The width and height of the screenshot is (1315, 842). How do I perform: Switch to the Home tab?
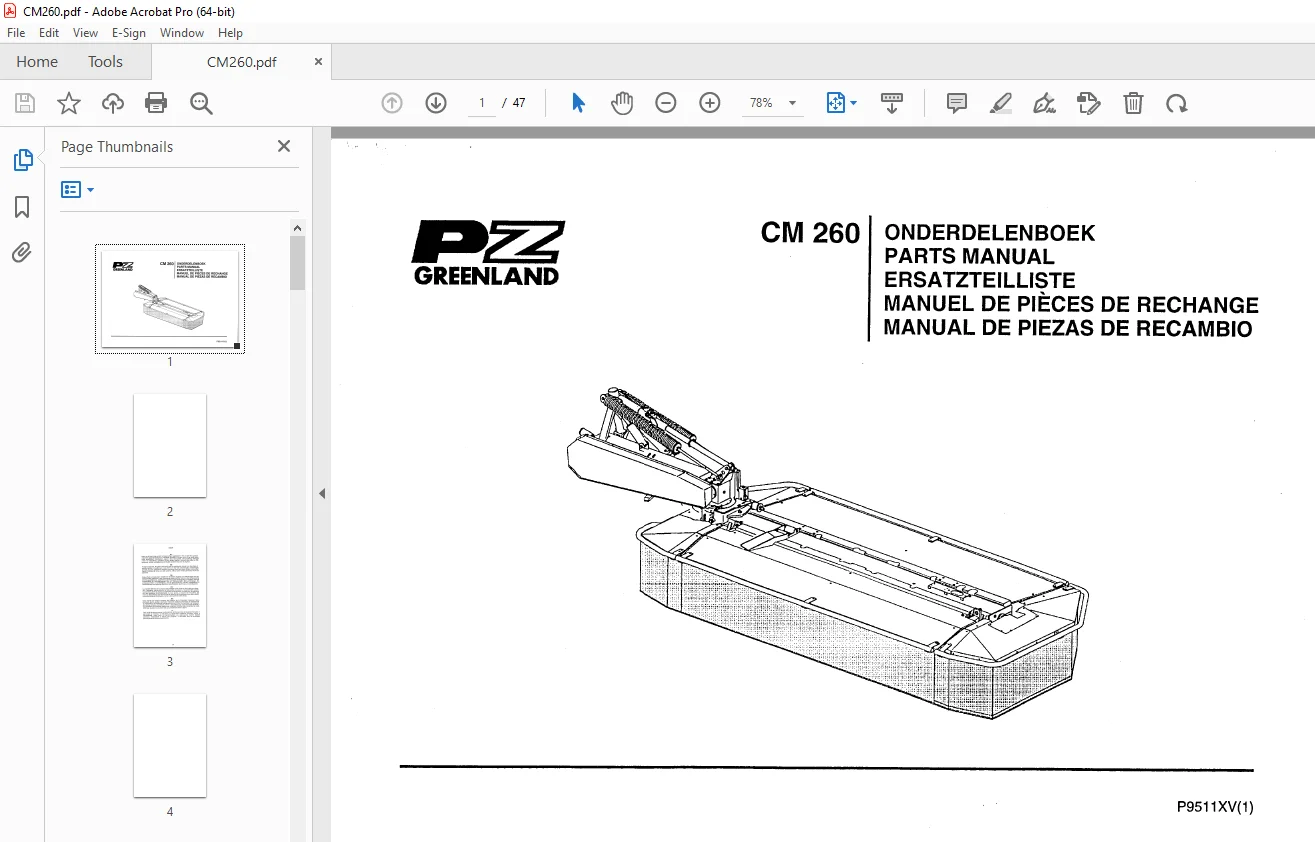[37, 62]
